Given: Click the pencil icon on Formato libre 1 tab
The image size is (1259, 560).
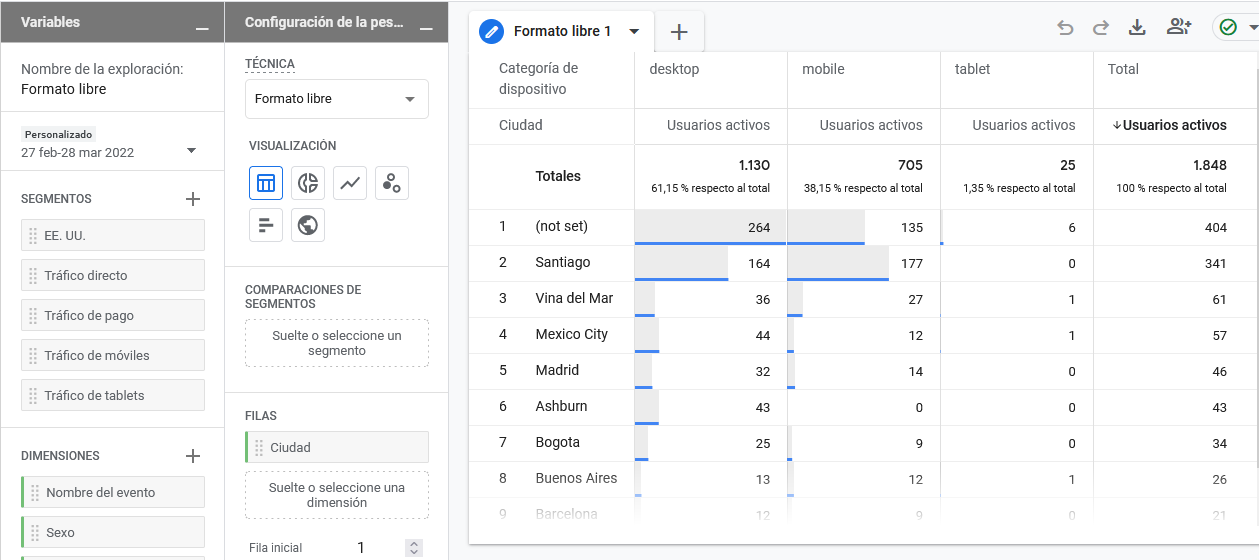Looking at the screenshot, I should (491, 32).
